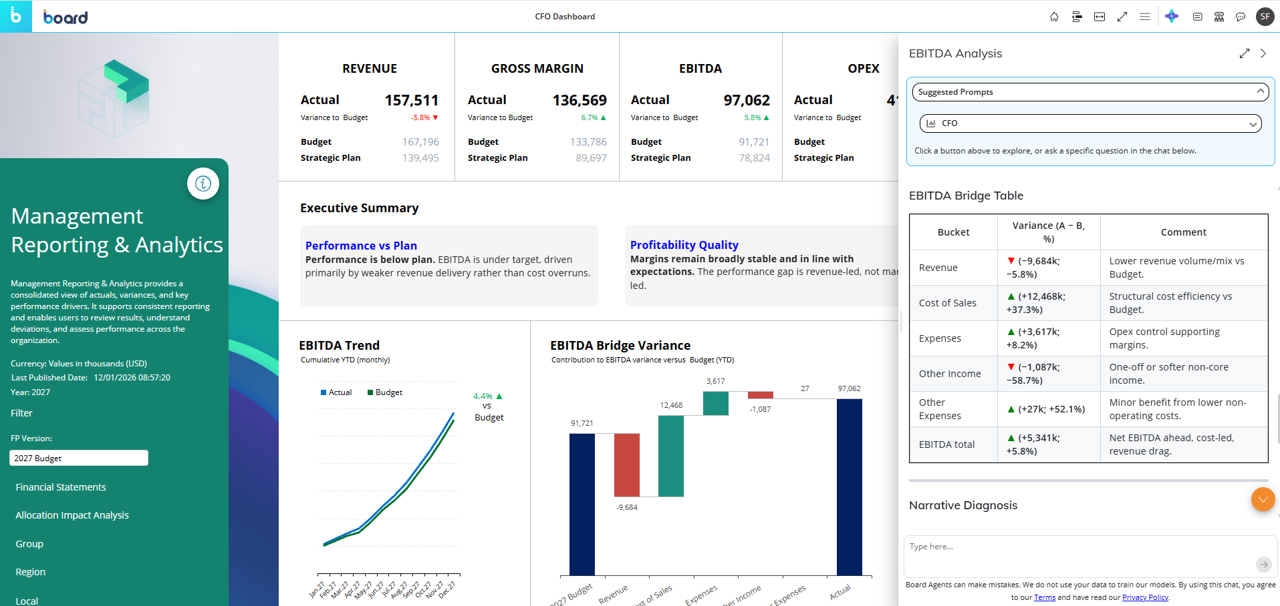Image resolution: width=1280 pixels, height=606 pixels.
Task: Open the FP Version '2027 Budget' selector
Action: (79, 458)
